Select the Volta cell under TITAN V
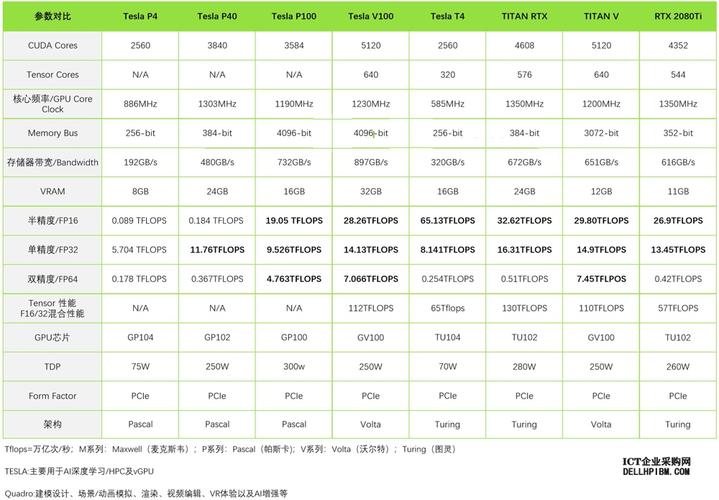The image size is (719, 500). tap(600, 424)
